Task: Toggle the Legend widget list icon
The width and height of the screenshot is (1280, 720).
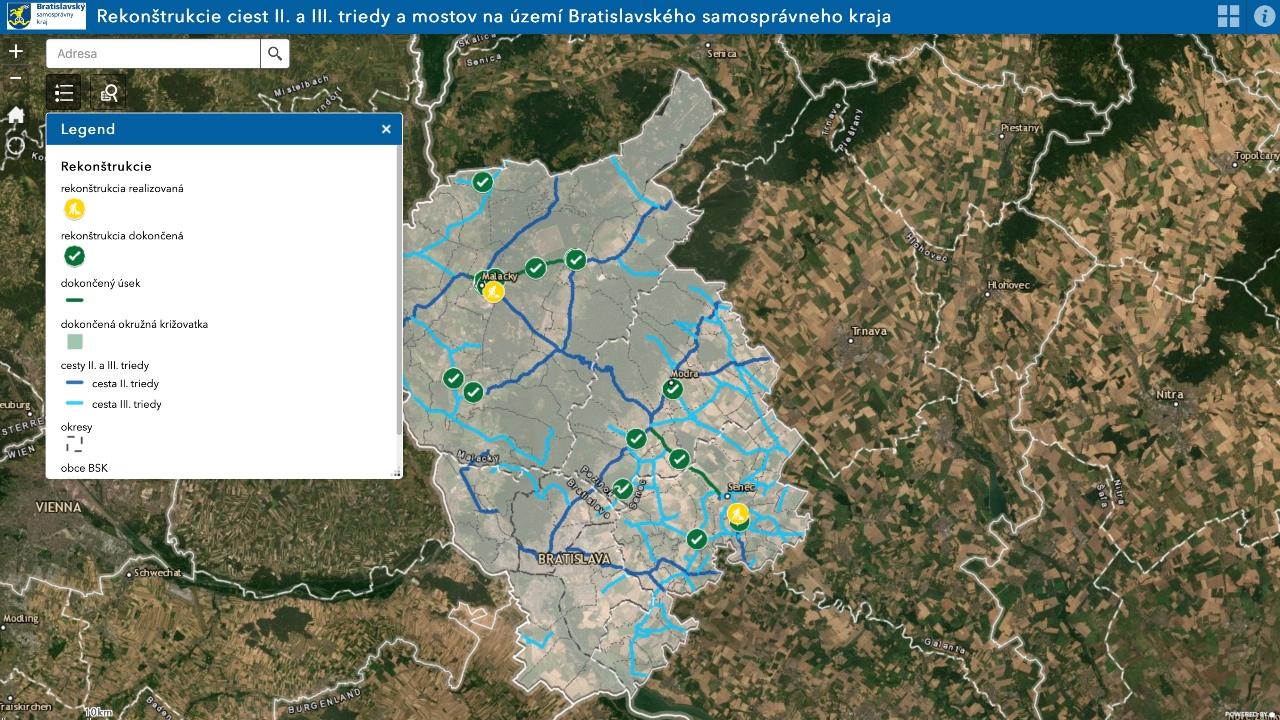Action: [x=64, y=94]
